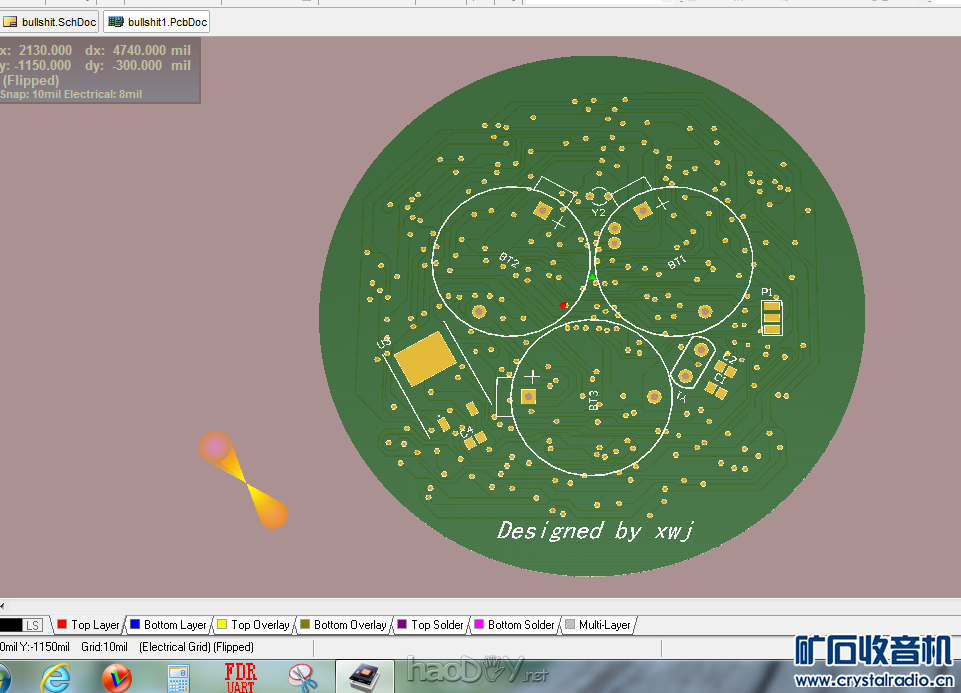Click the PcbDoc document tab icon
This screenshot has height=693, width=961.
116,22
